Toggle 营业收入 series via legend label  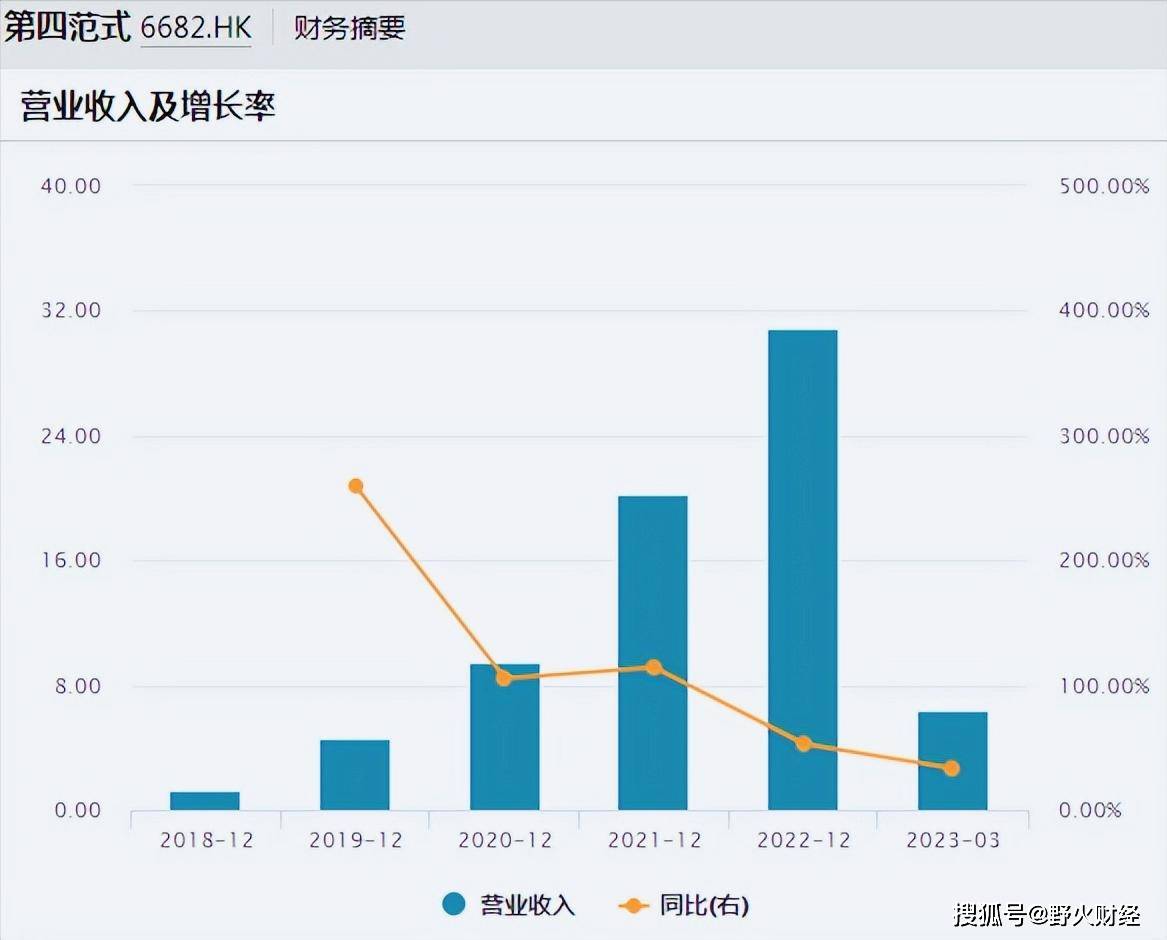point(528,905)
